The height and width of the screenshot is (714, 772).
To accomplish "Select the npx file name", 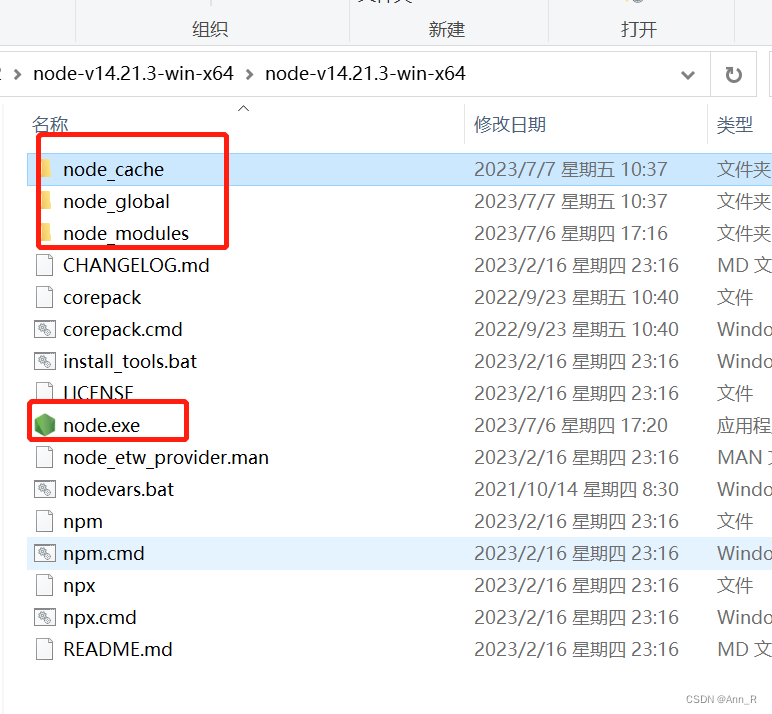I will point(79,585).
